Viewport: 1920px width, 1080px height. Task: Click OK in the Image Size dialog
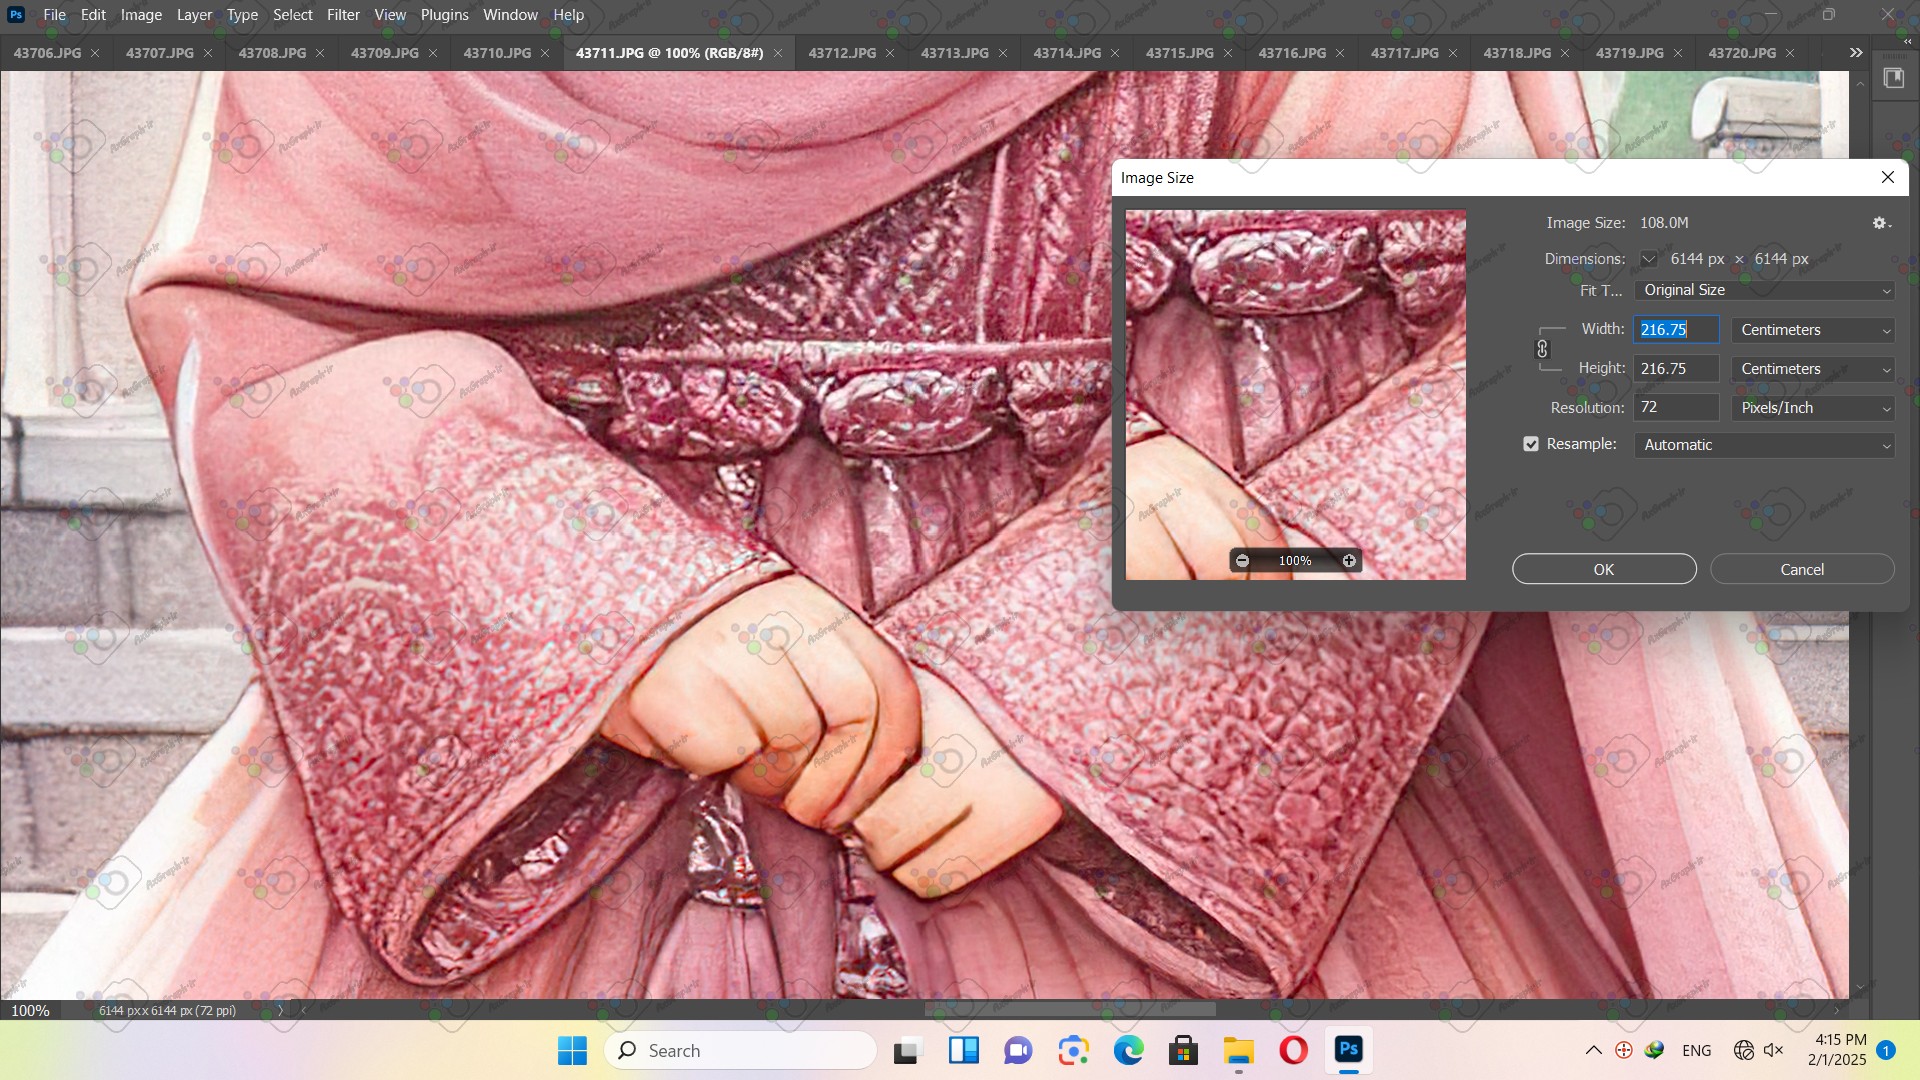[1604, 569]
